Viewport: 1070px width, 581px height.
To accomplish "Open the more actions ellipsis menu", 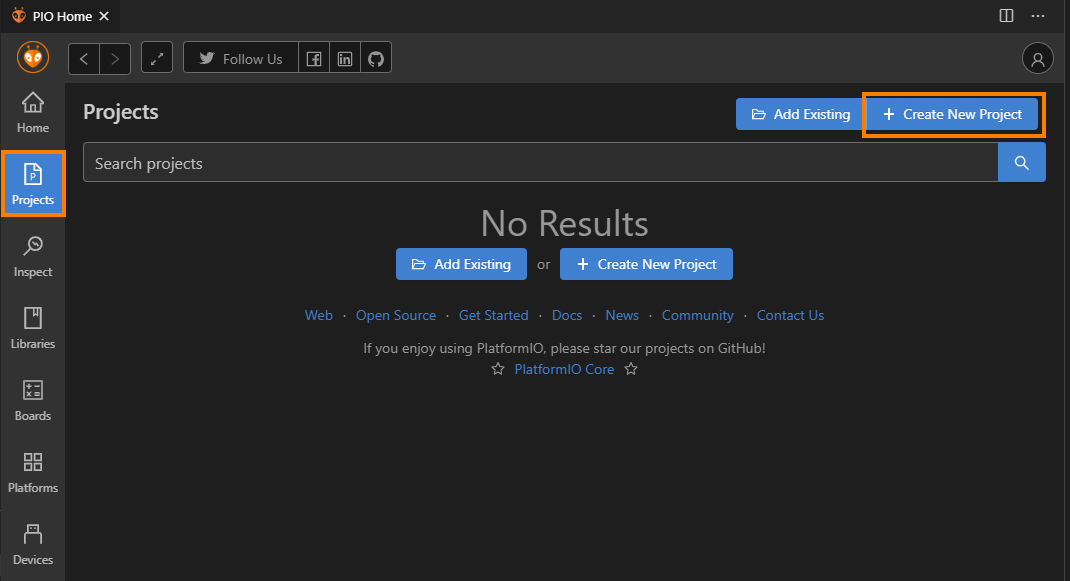I will pyautogui.click(x=1037, y=16).
